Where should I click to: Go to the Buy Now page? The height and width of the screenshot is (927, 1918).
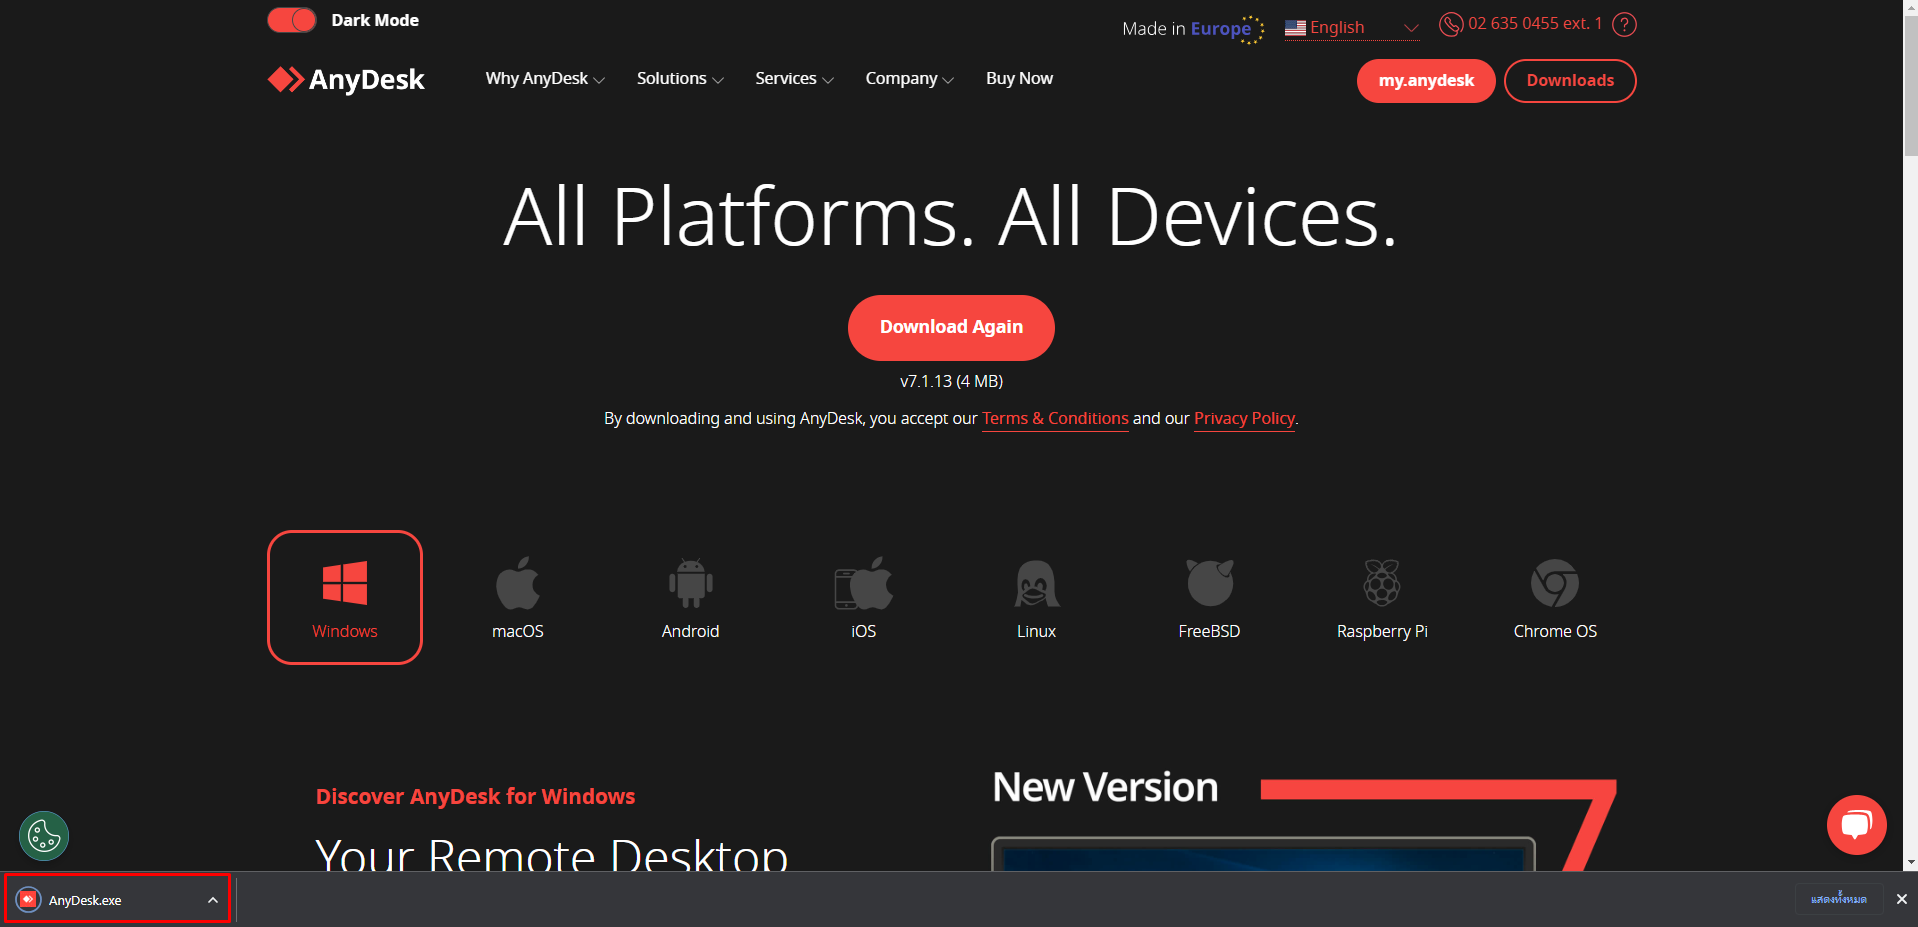1019,78
